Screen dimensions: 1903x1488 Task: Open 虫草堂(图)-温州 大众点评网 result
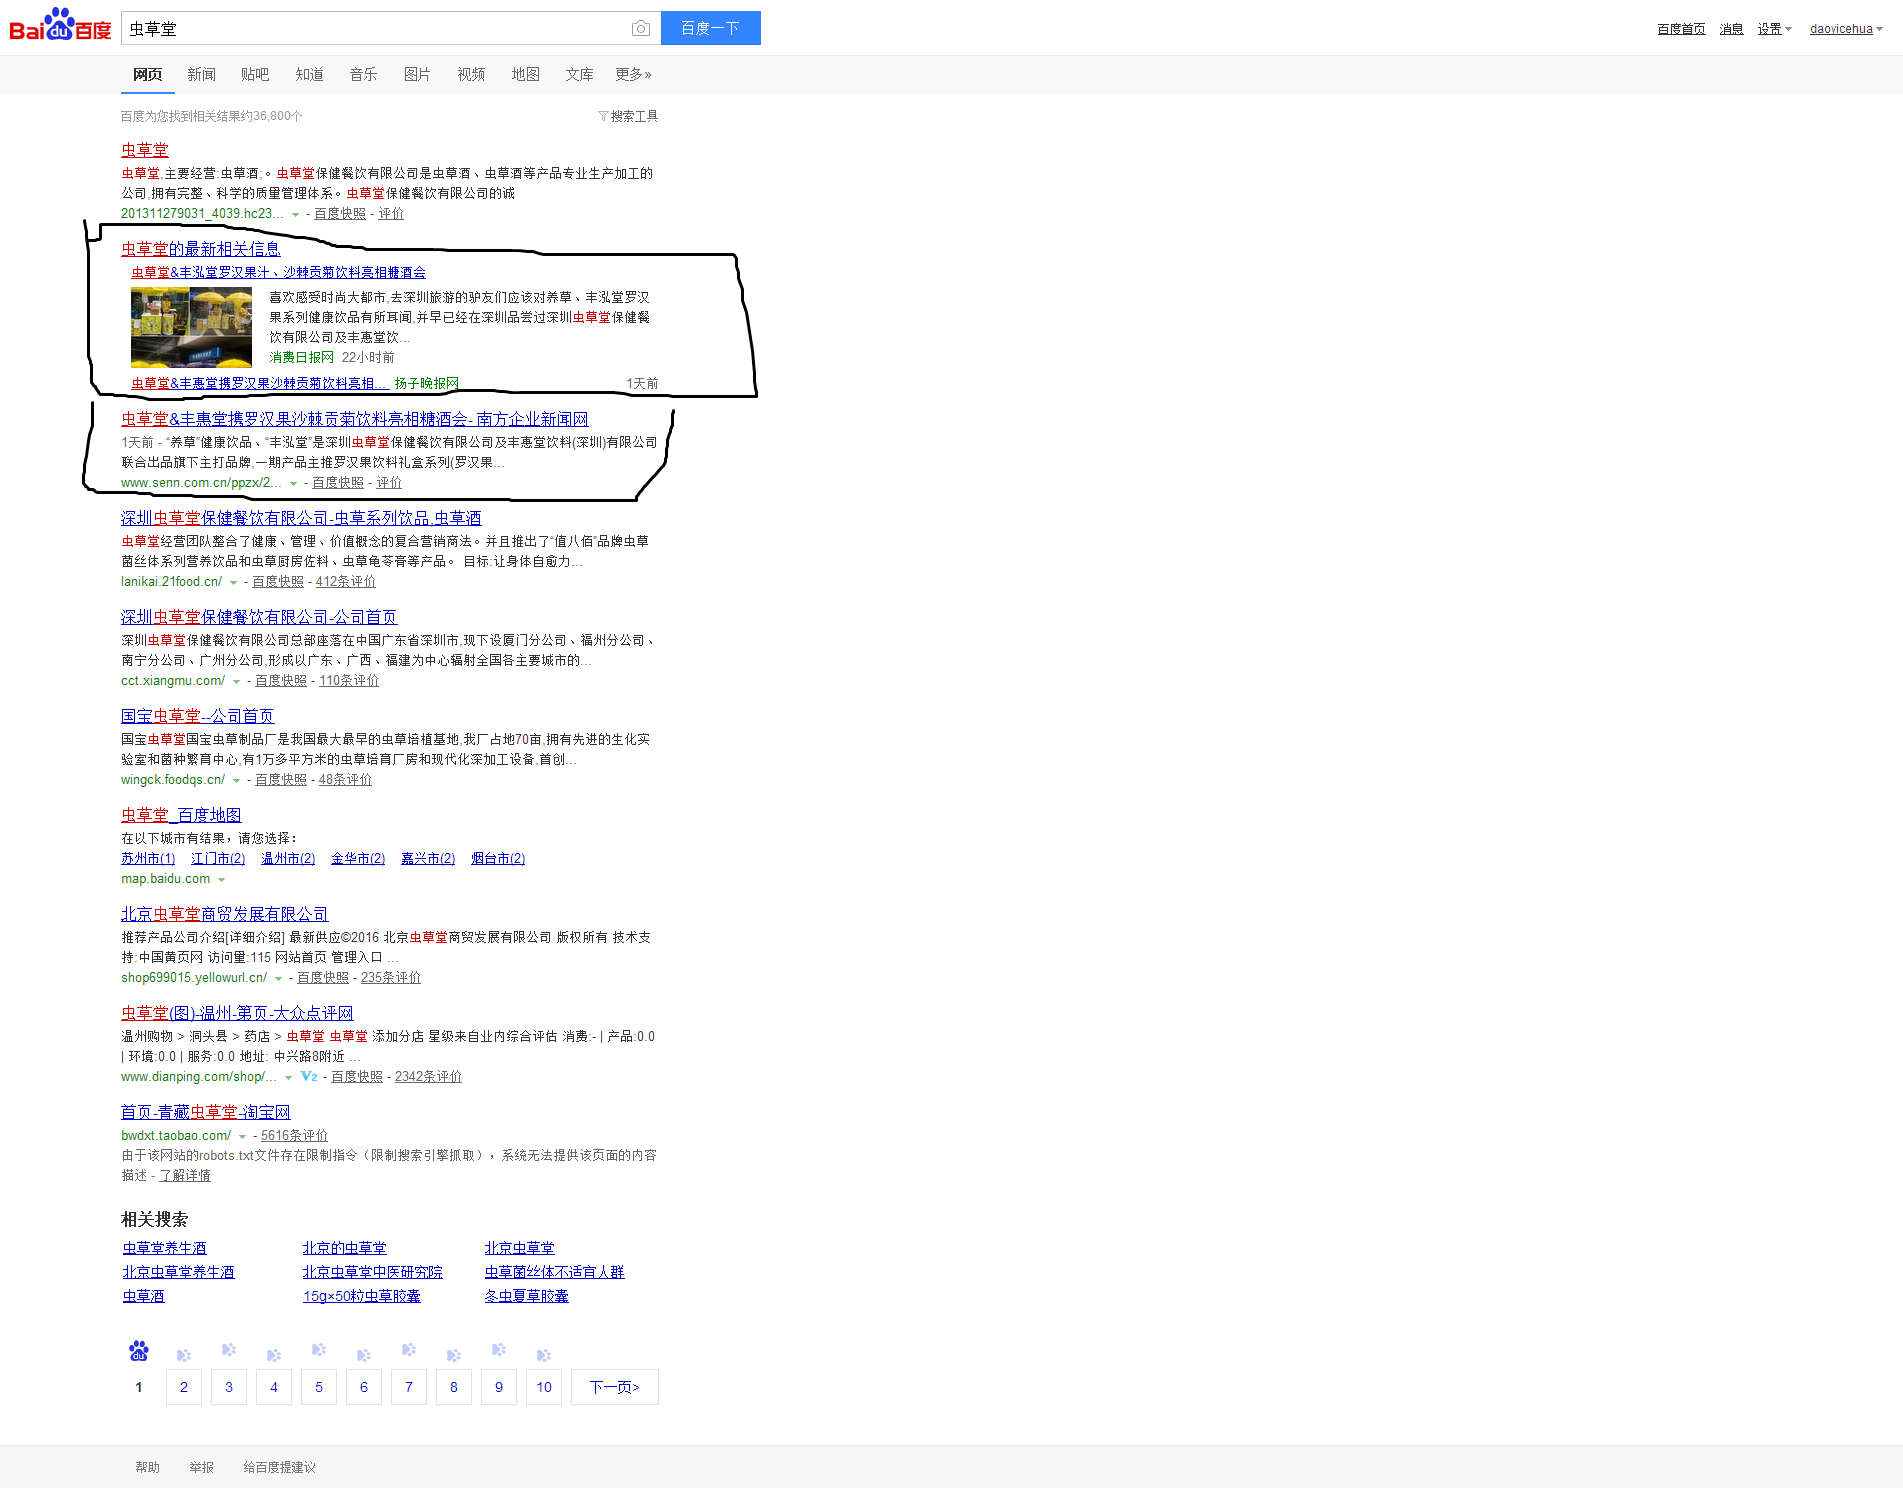pyautogui.click(x=237, y=1013)
